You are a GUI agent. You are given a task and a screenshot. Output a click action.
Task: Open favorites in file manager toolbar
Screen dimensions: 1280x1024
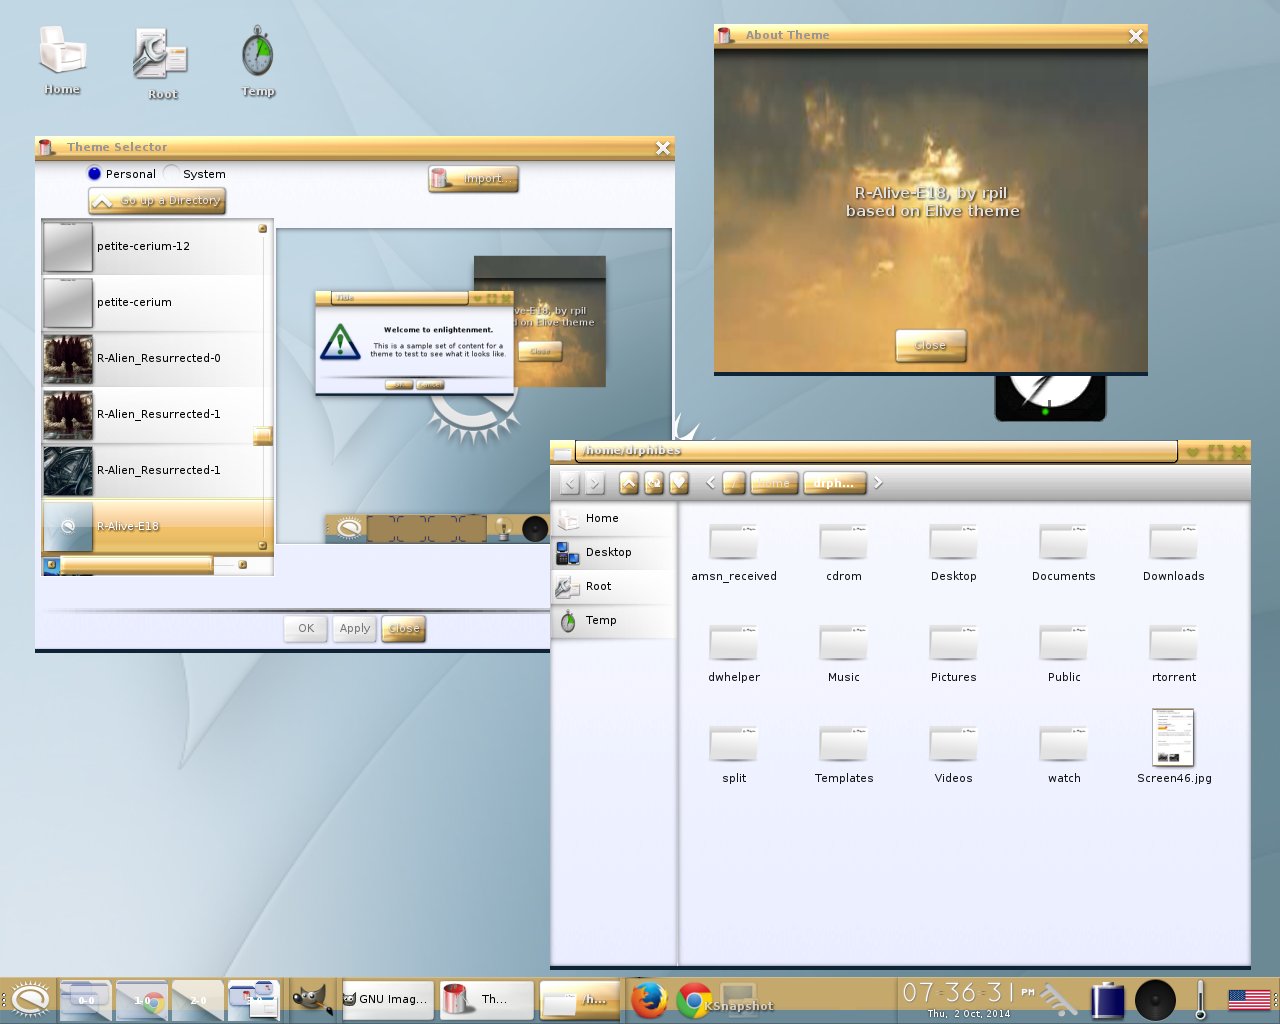coord(679,484)
